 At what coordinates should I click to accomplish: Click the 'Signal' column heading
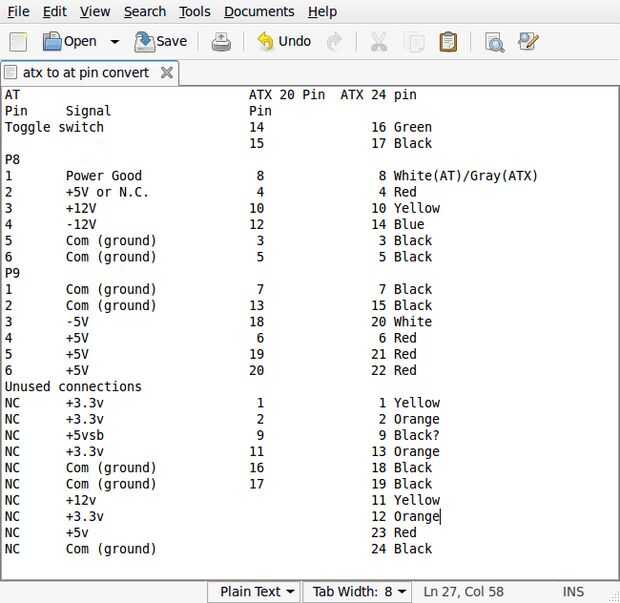(88, 111)
